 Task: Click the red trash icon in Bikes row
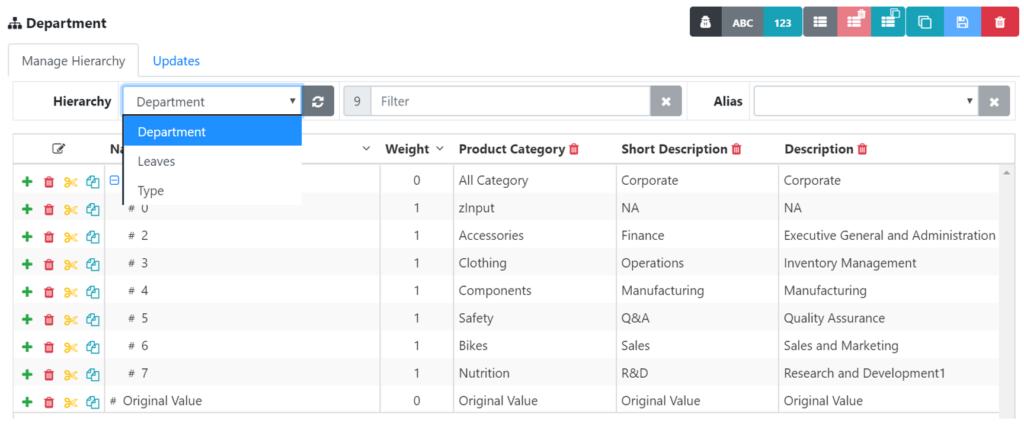pos(49,346)
